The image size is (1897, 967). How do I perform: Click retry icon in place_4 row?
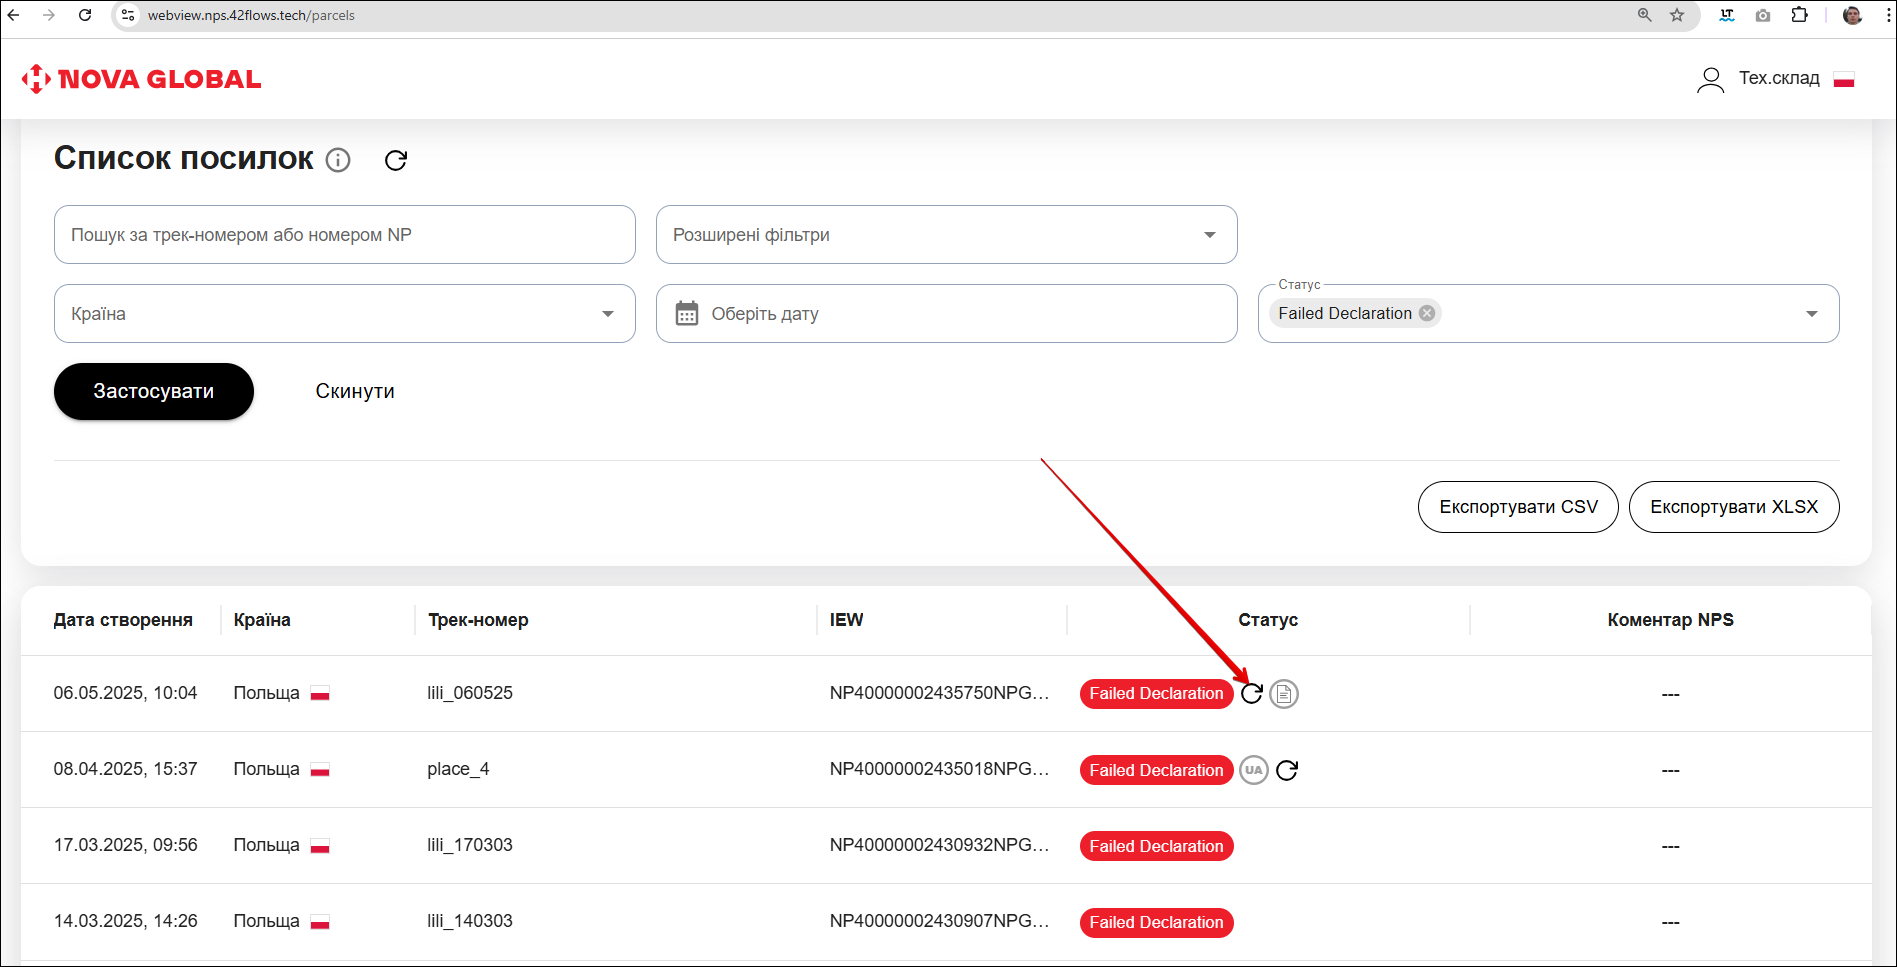pyautogui.click(x=1287, y=770)
